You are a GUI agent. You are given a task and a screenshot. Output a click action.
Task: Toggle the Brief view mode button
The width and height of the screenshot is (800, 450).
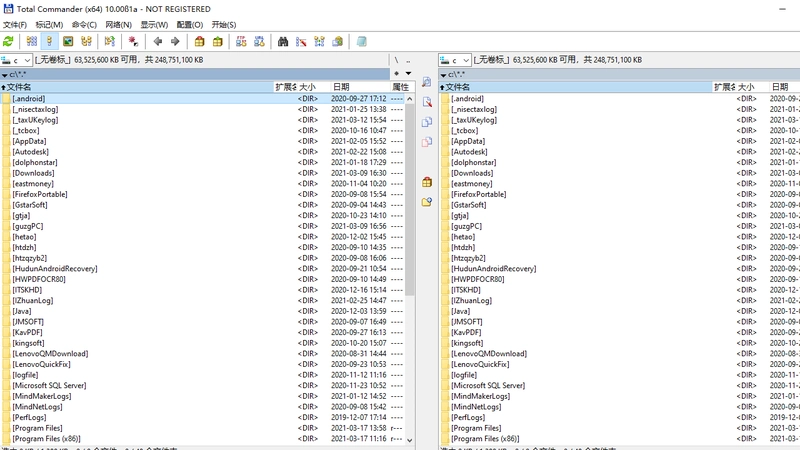[x=32, y=42]
